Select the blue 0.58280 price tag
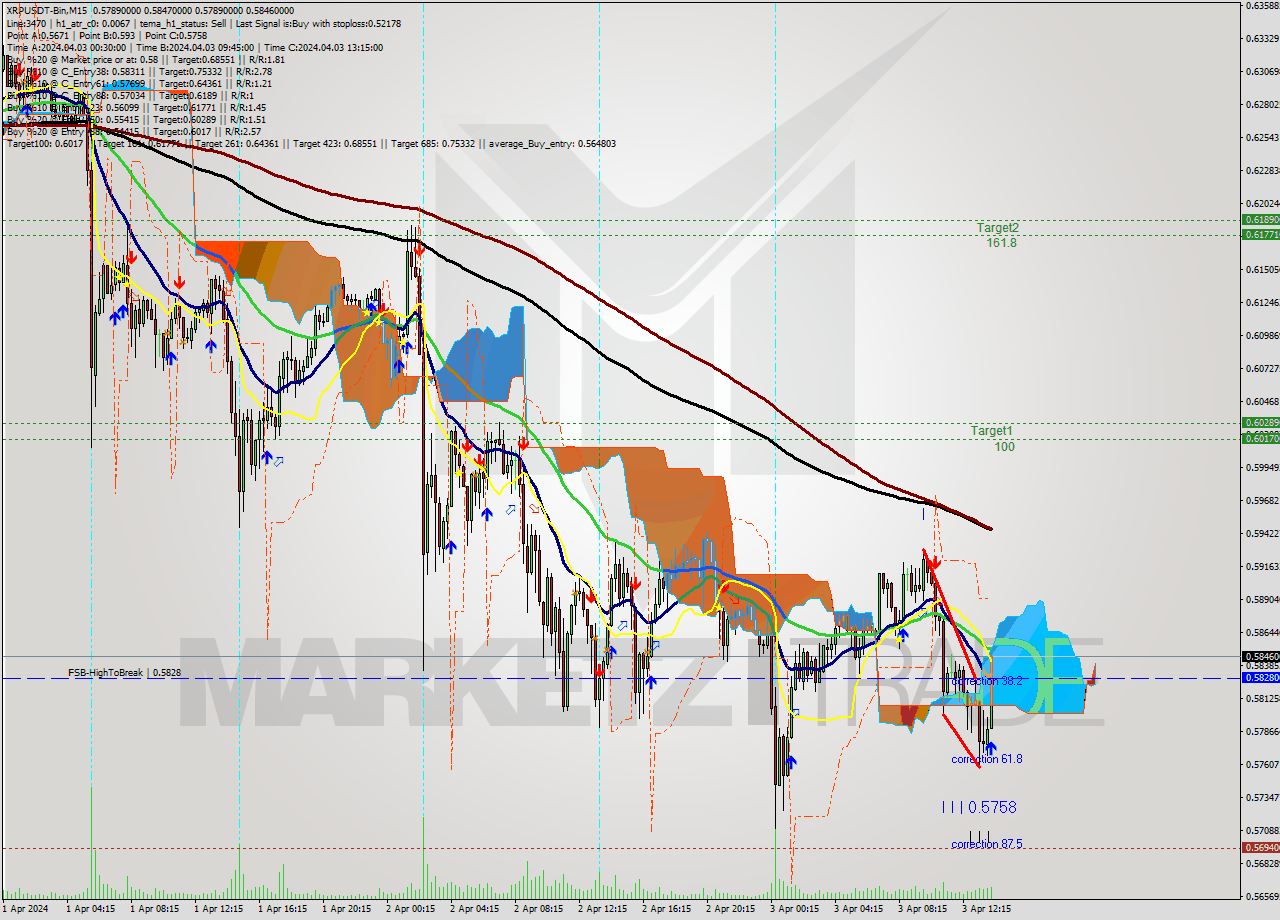The image size is (1280, 920). click(1260, 678)
